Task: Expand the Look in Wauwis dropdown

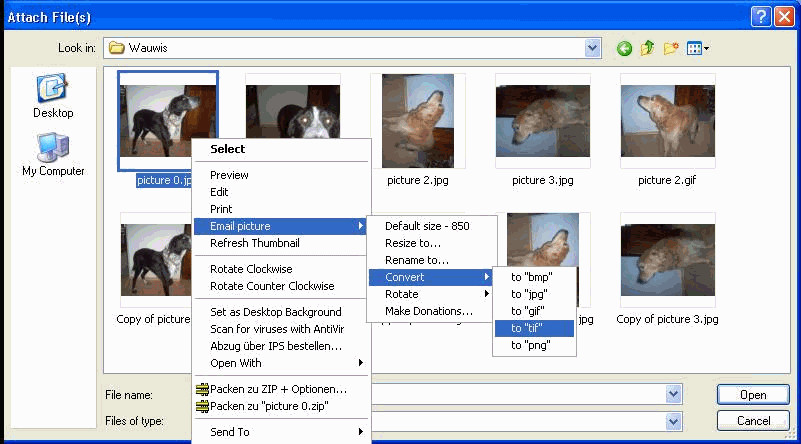Action: coord(592,48)
